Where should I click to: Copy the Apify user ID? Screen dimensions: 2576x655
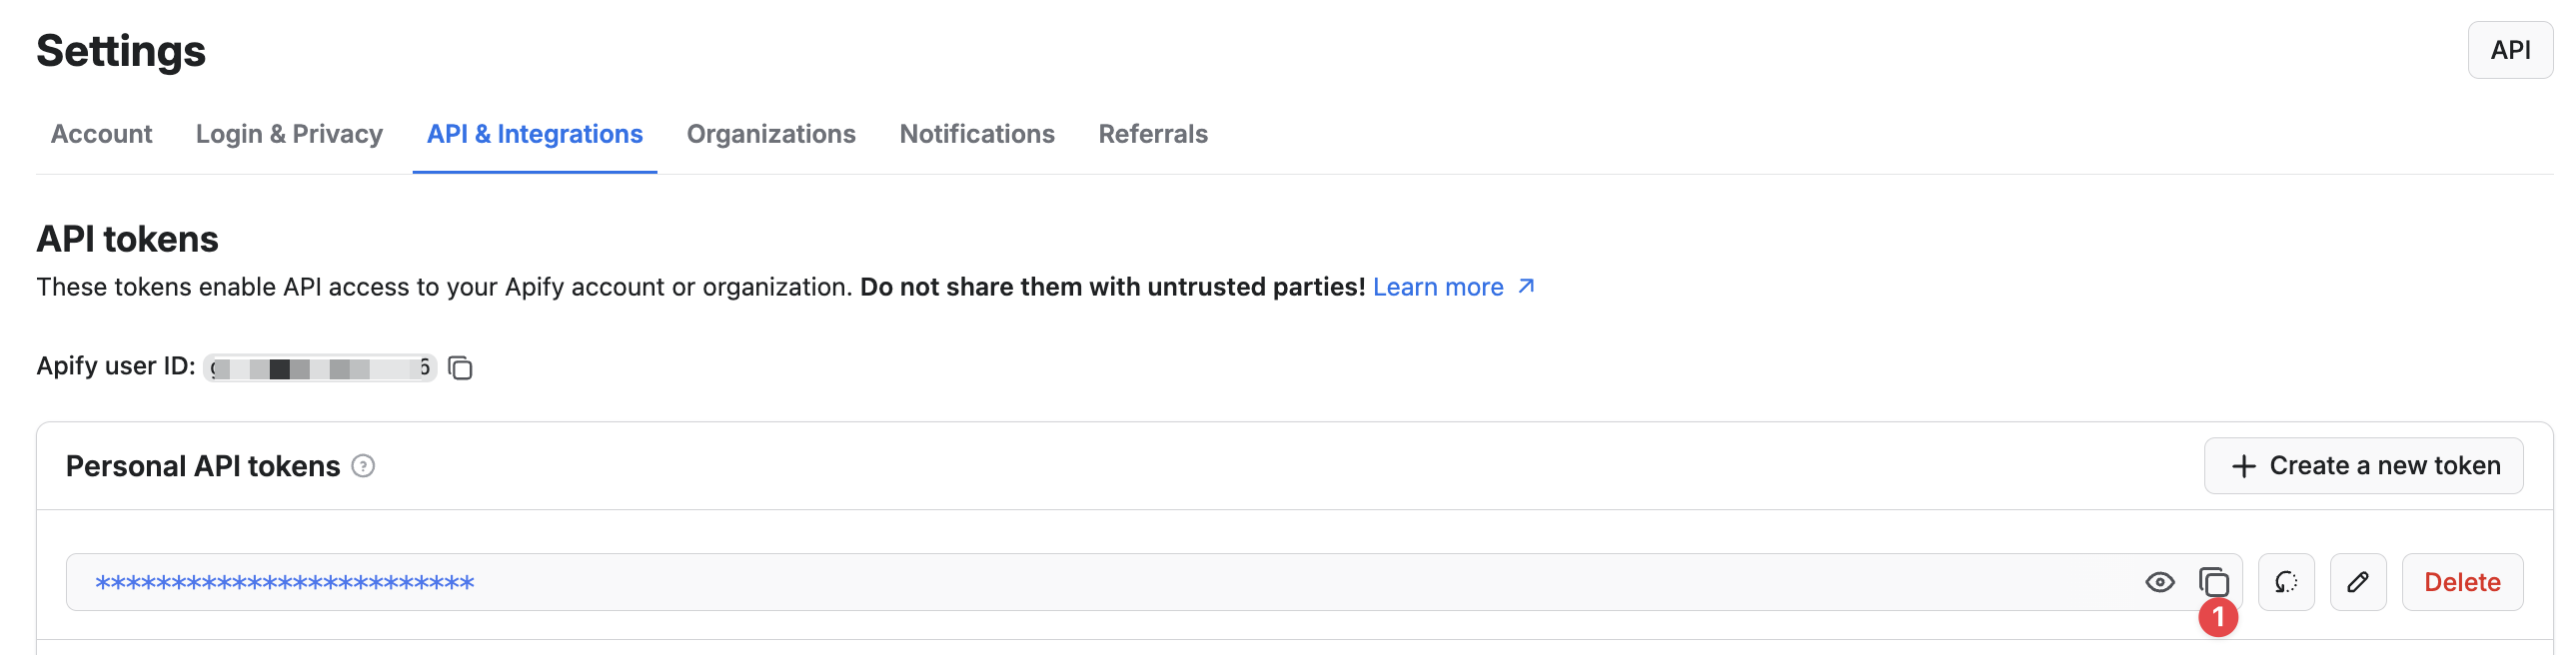tap(461, 368)
